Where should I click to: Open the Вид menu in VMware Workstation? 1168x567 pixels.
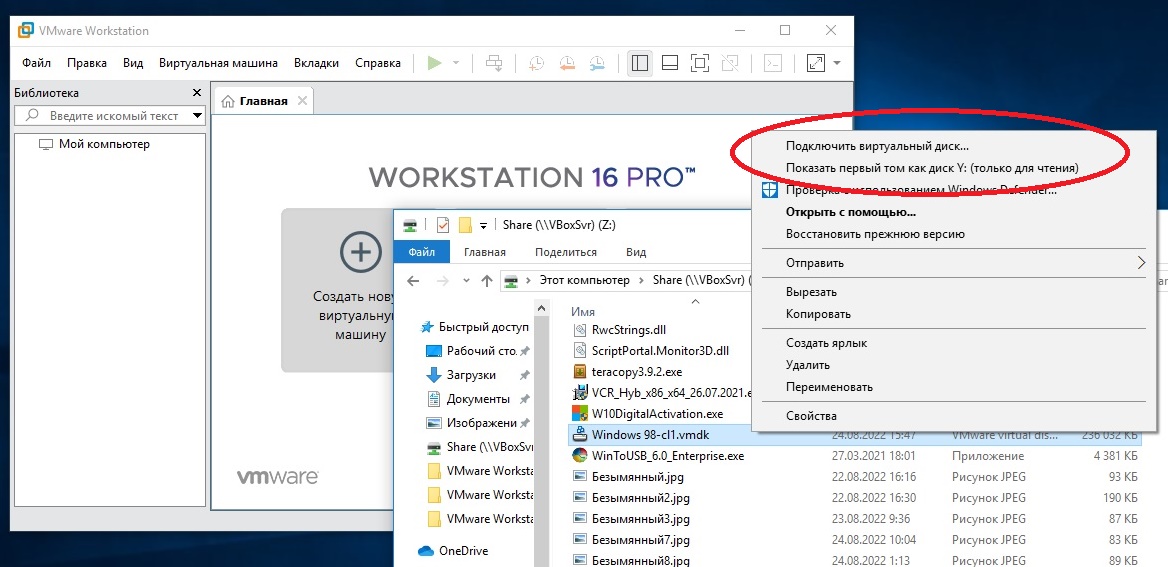tap(133, 63)
